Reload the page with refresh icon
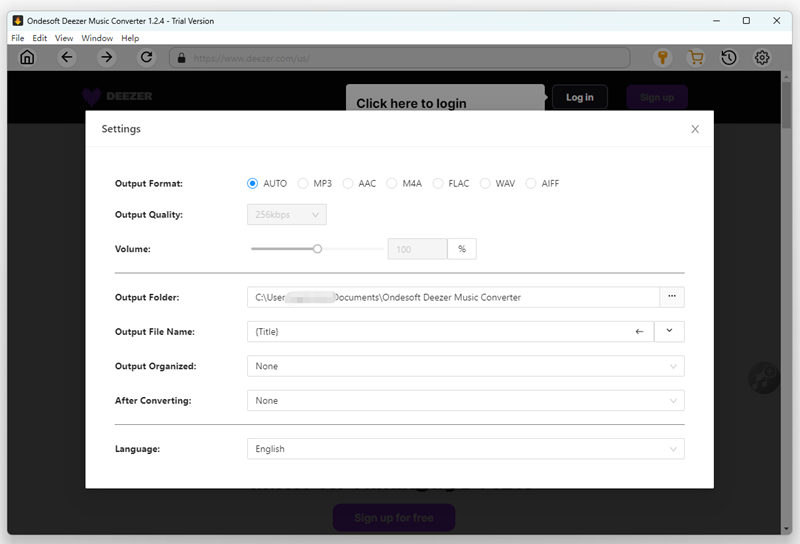Image resolution: width=800 pixels, height=544 pixels. (146, 57)
